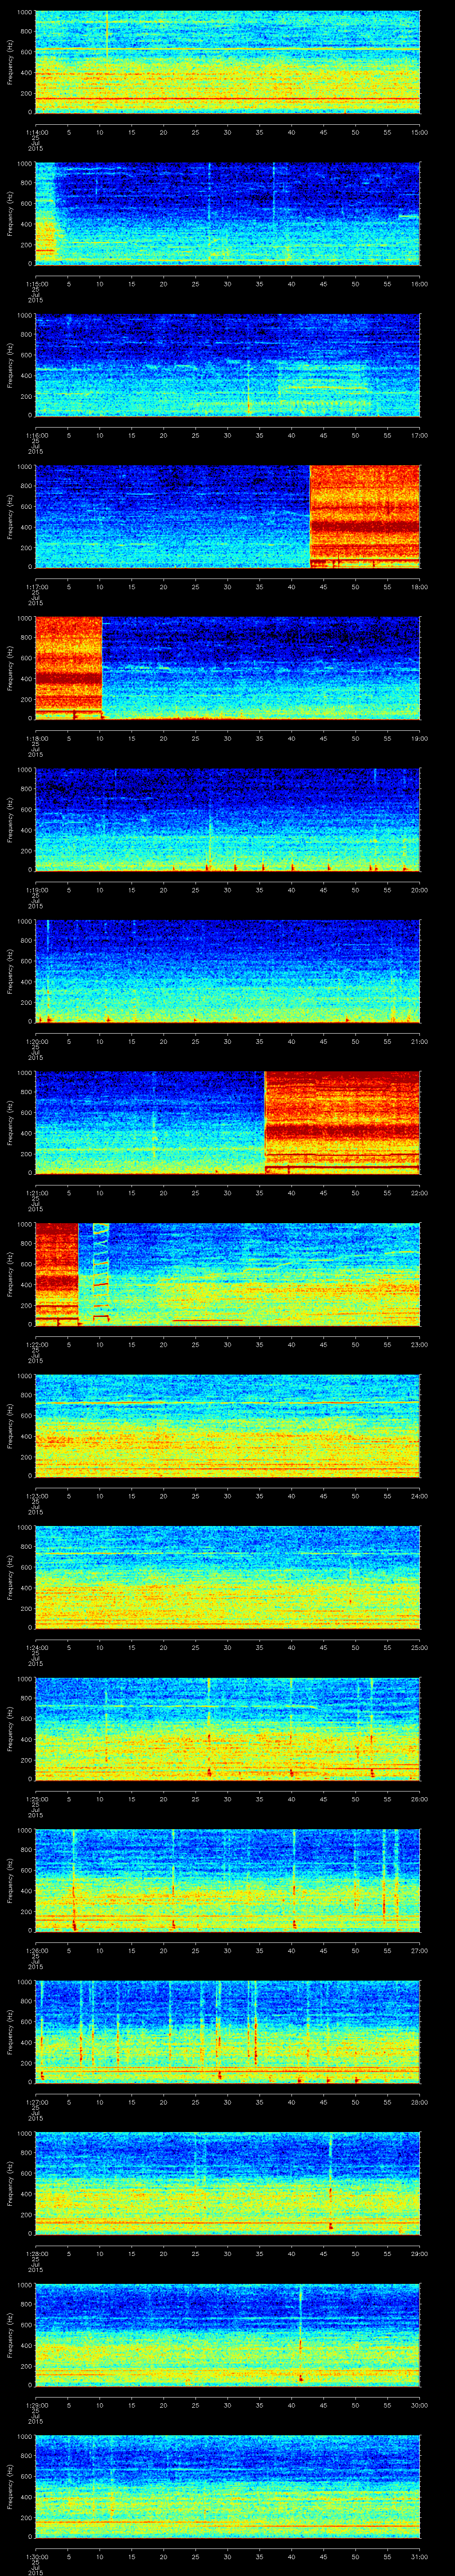Click the 1:20:00 start time label

[x=36, y=1041]
